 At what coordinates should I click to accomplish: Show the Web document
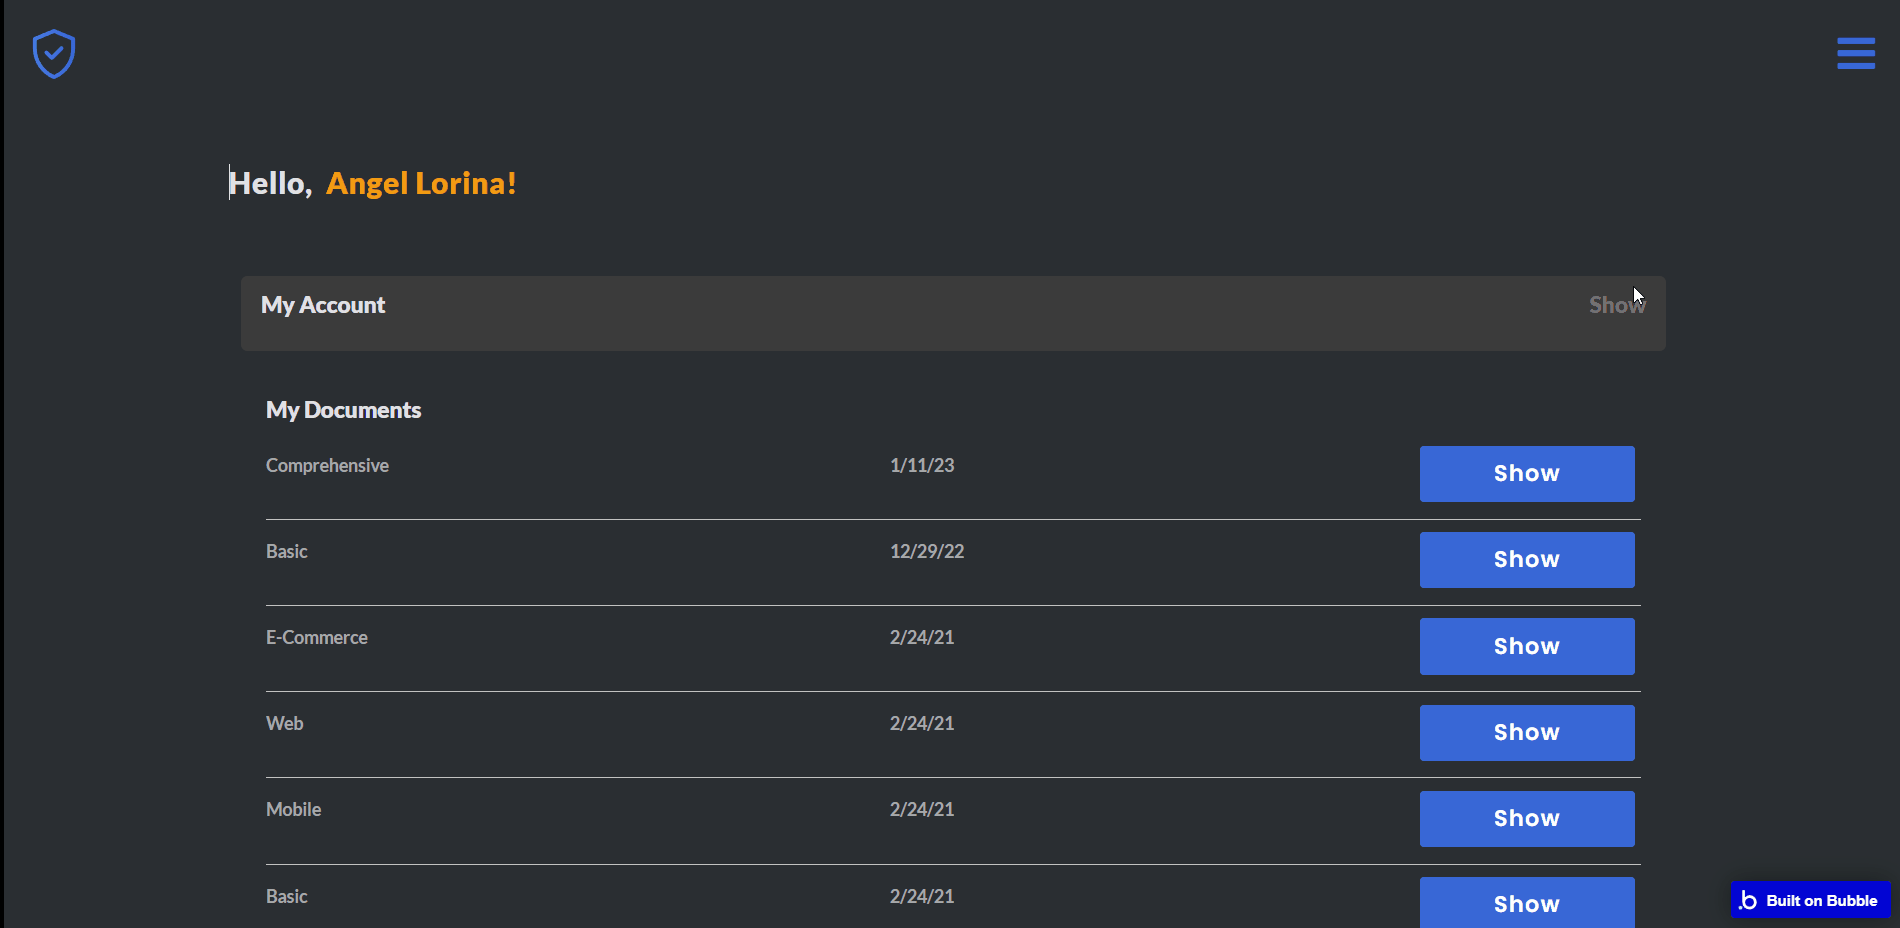1526,733
